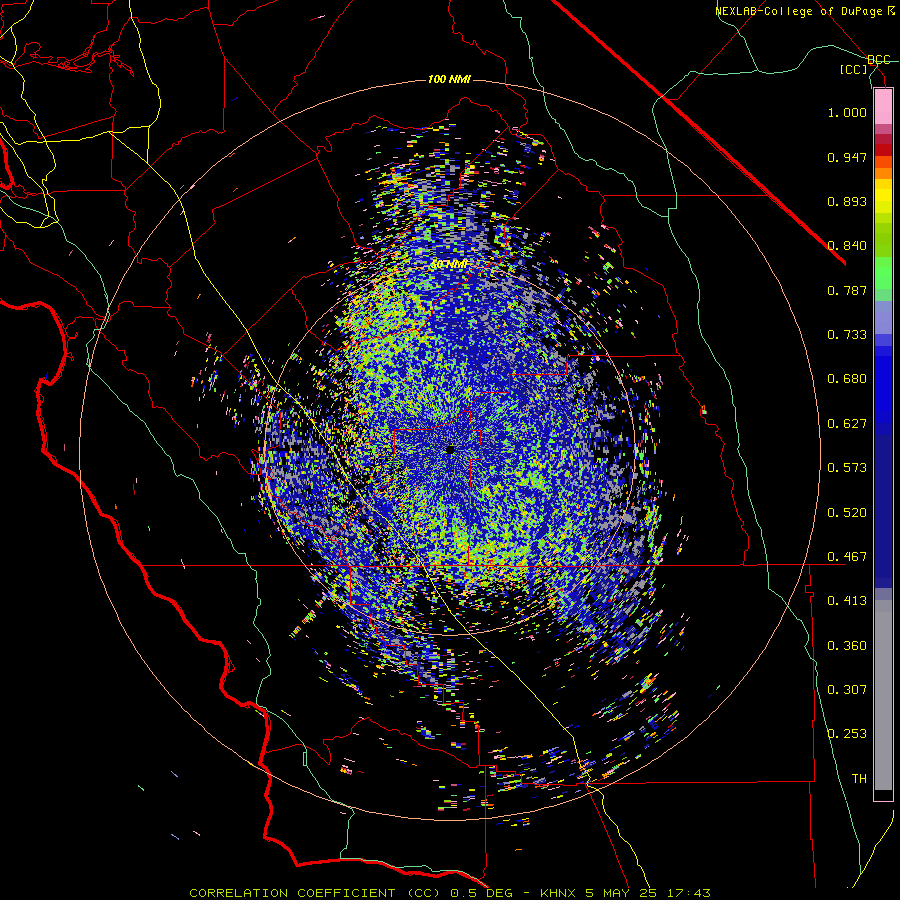Click the 0.947 color scale label
This screenshot has height=900, width=900.
point(847,157)
